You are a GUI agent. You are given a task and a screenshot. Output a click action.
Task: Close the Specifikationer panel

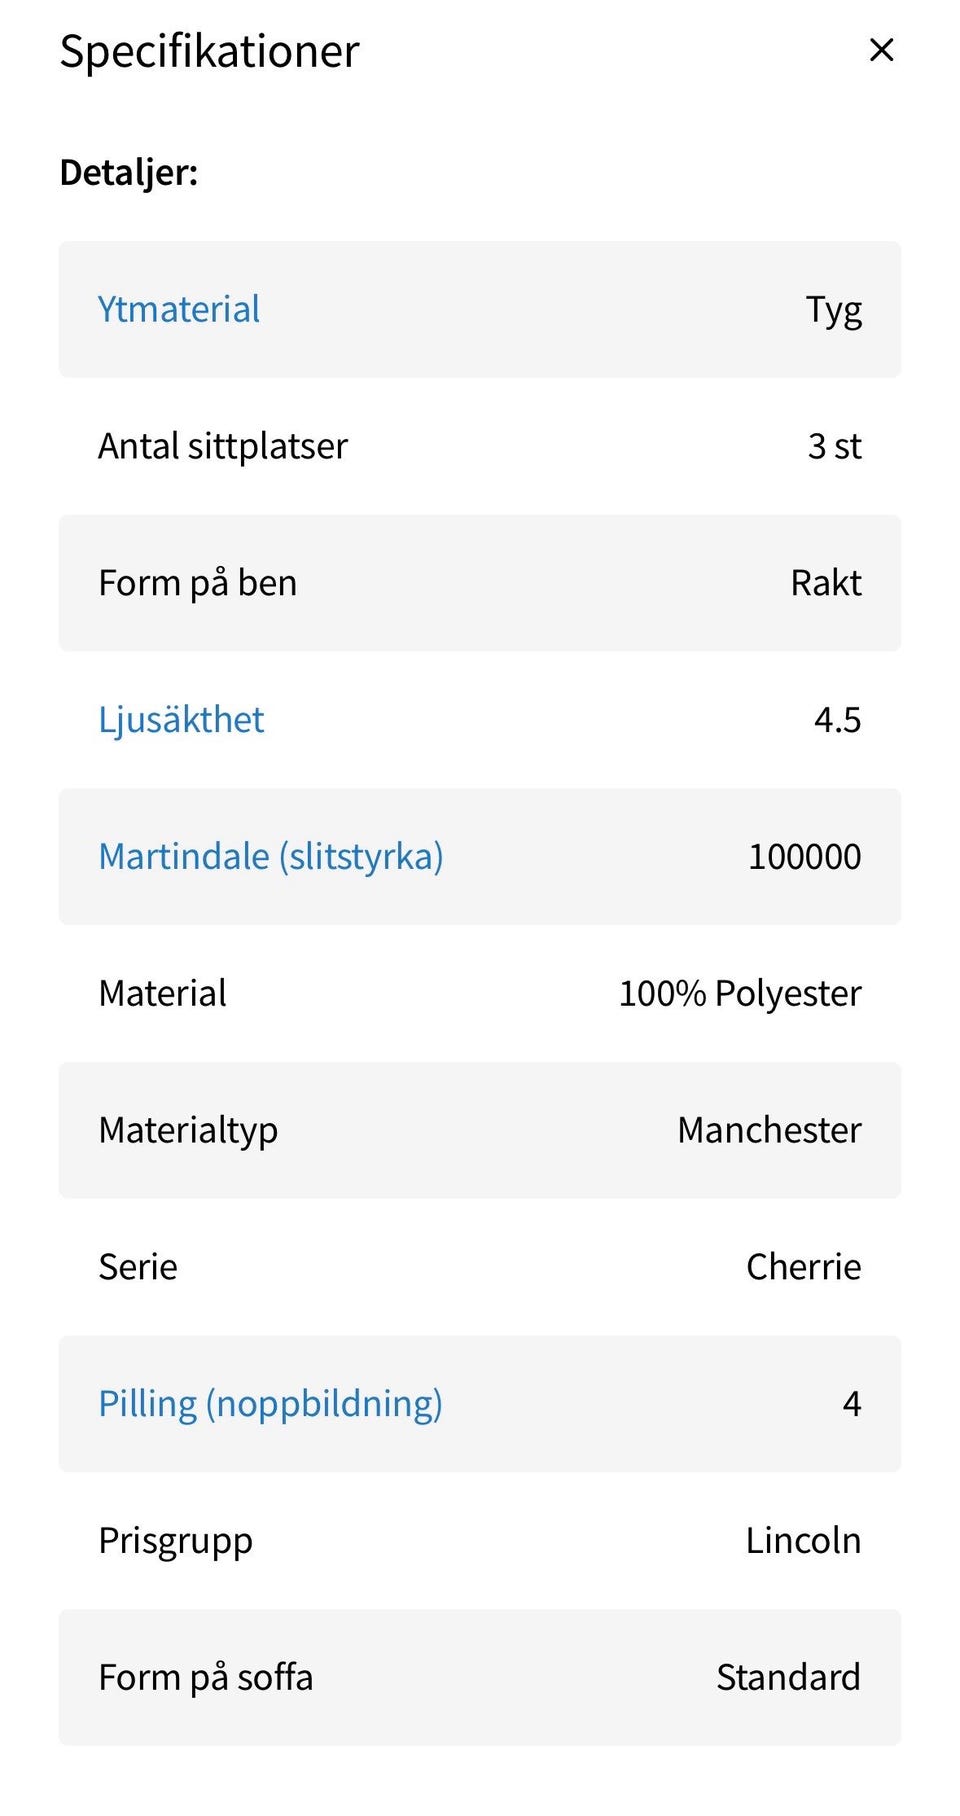[x=881, y=50]
